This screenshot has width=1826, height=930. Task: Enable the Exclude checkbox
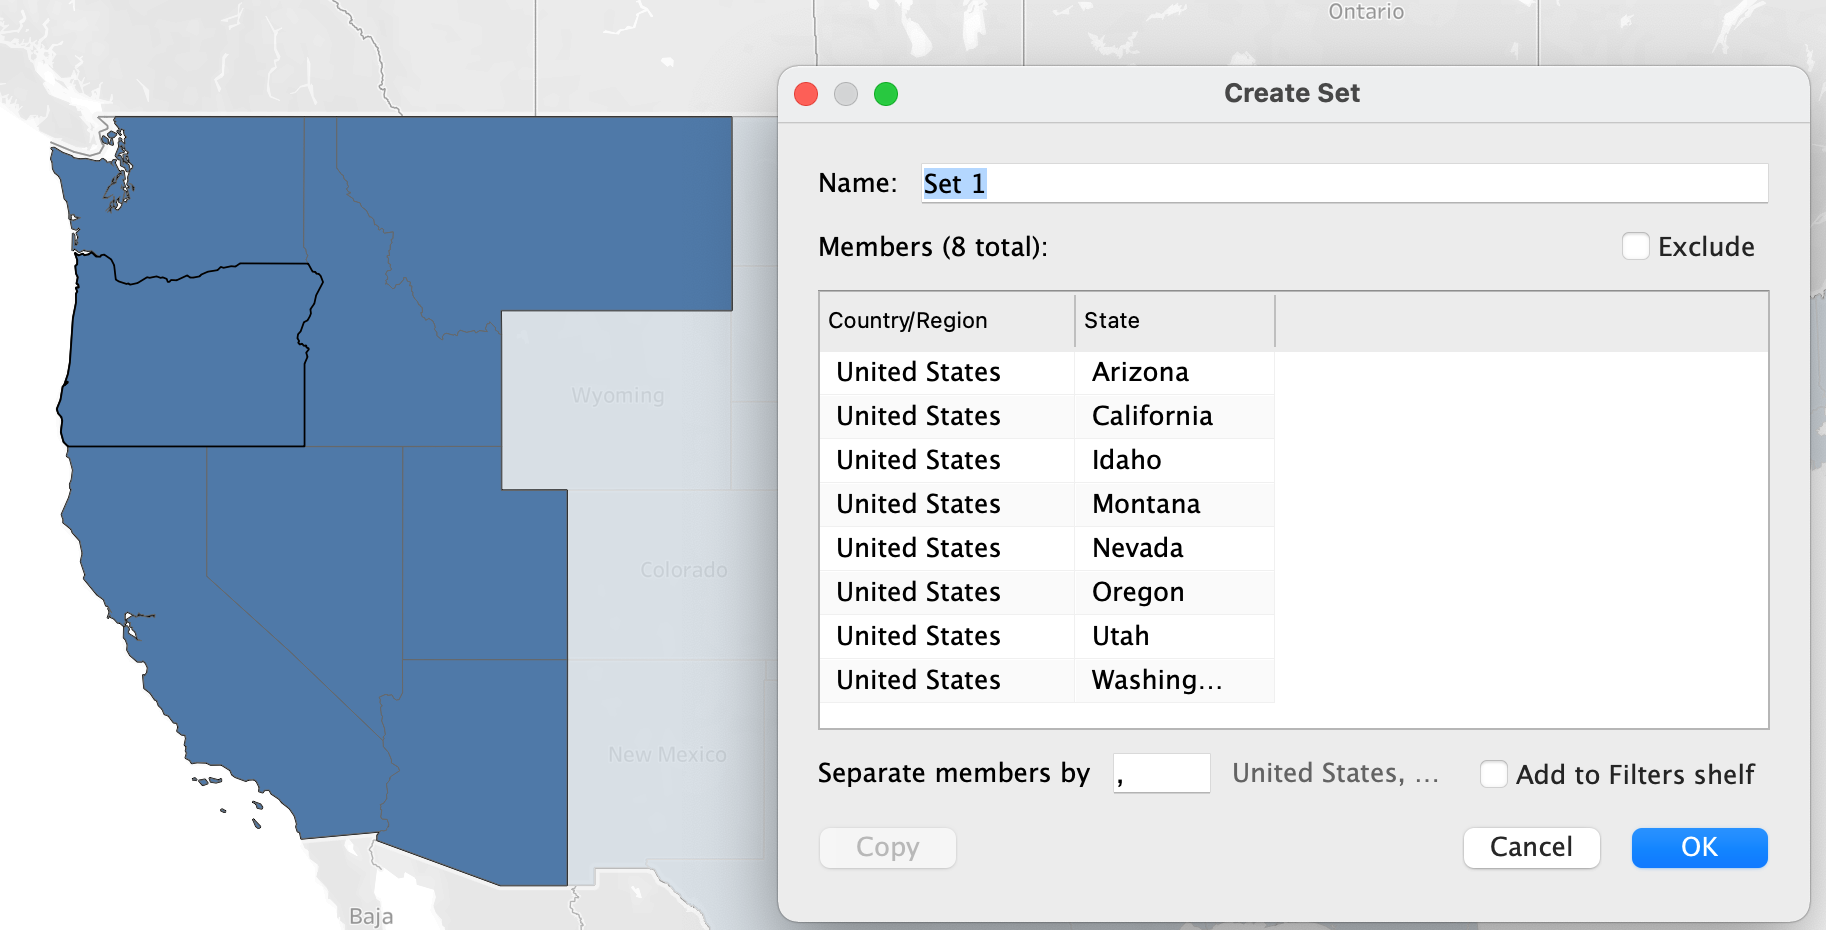click(1636, 247)
